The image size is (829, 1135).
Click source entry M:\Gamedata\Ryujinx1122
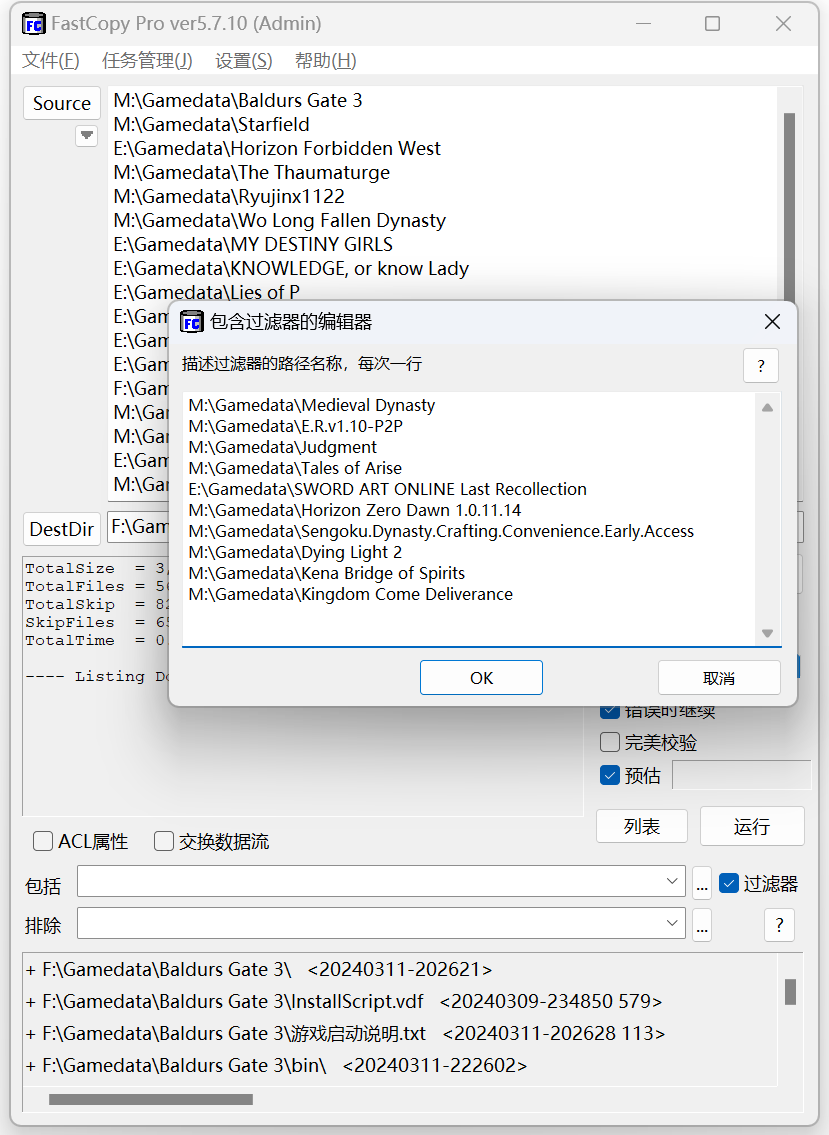pyautogui.click(x=229, y=196)
